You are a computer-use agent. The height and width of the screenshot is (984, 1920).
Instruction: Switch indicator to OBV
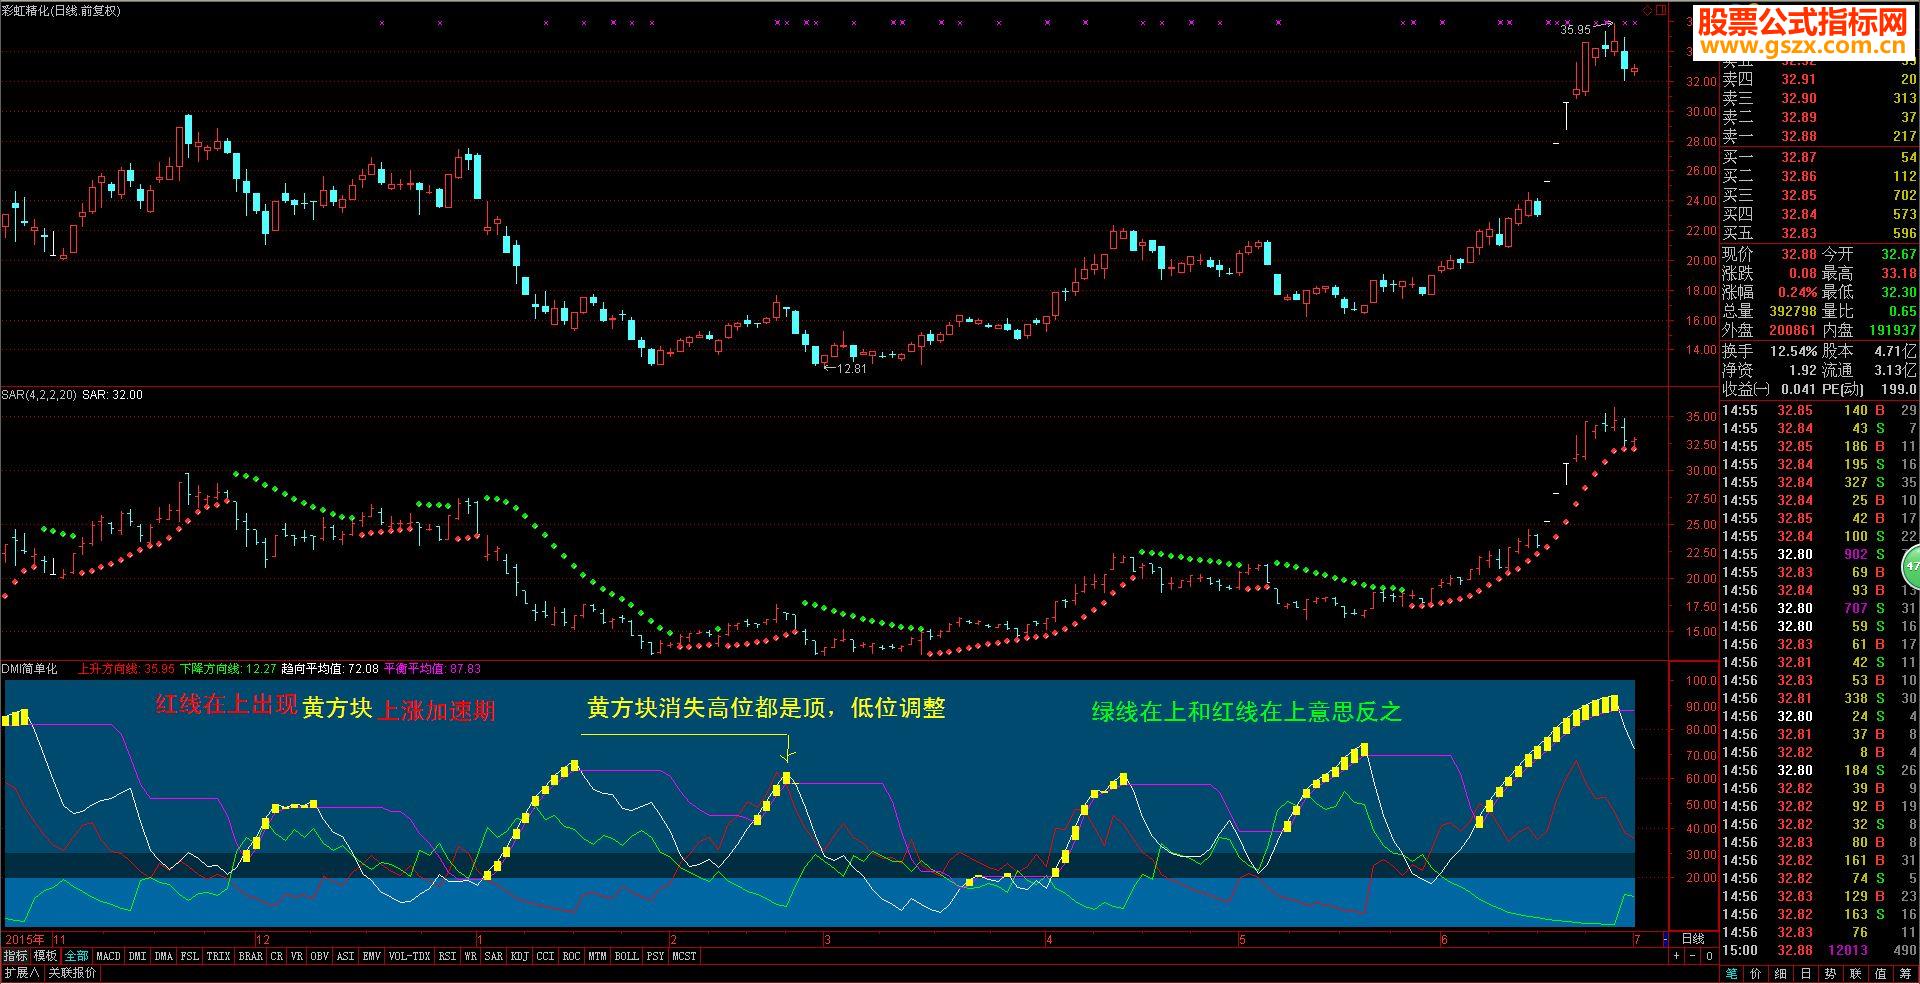[319, 956]
